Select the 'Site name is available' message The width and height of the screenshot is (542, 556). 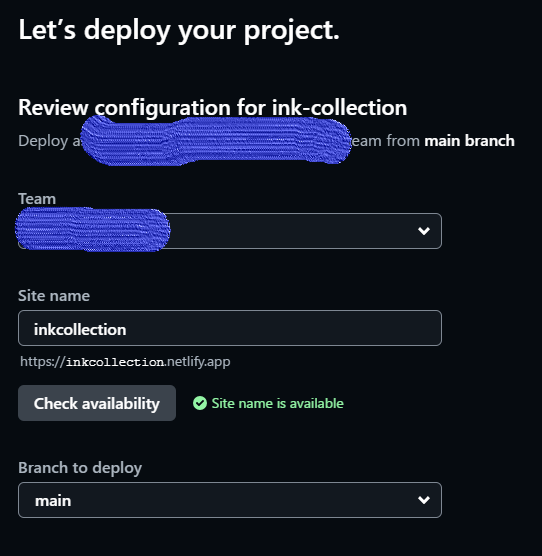pyautogui.click(x=278, y=404)
